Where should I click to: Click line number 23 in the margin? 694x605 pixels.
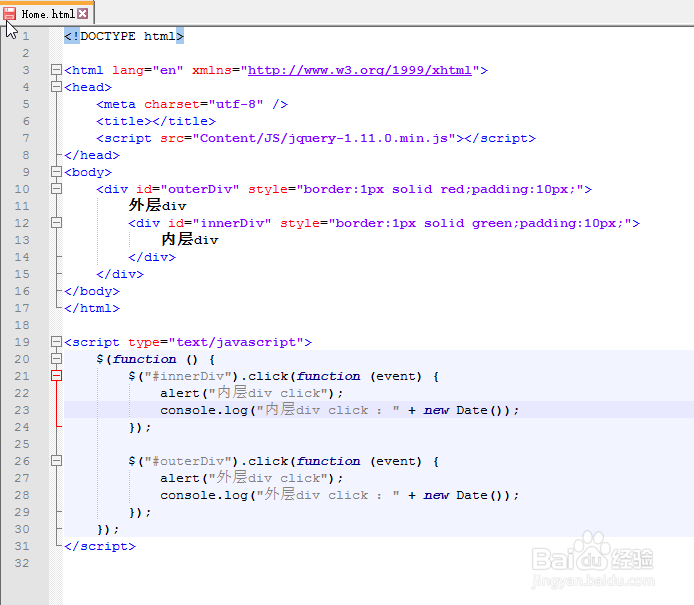pyautogui.click(x=22, y=410)
